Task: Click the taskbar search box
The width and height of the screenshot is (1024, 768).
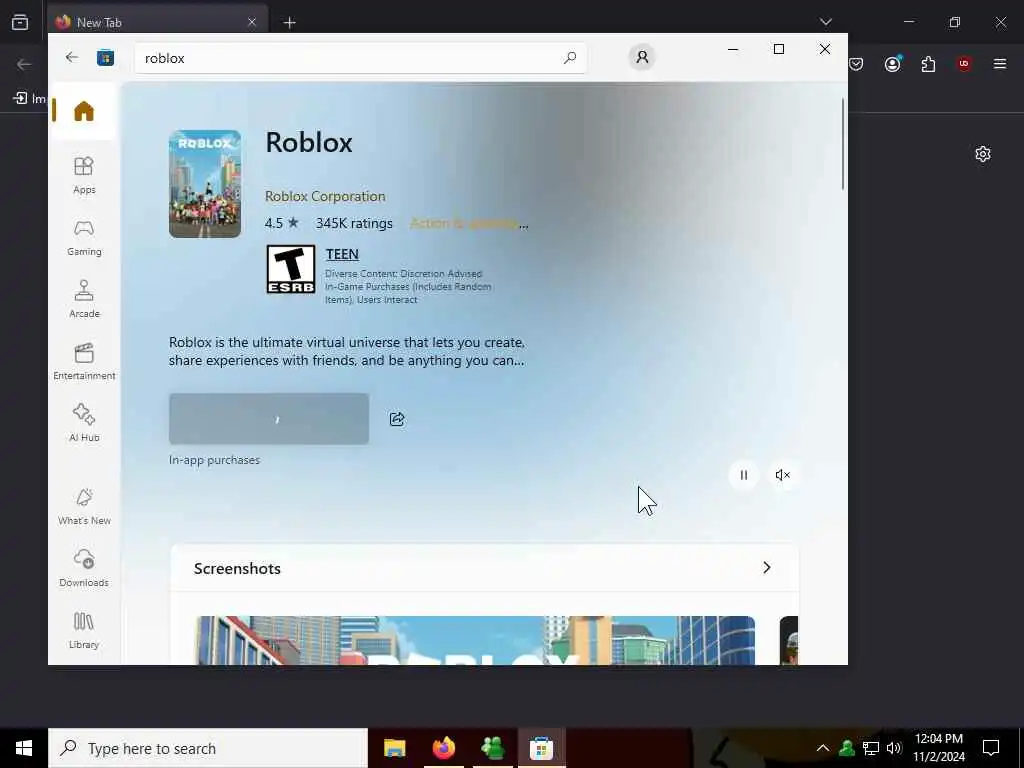Action: tap(208, 748)
